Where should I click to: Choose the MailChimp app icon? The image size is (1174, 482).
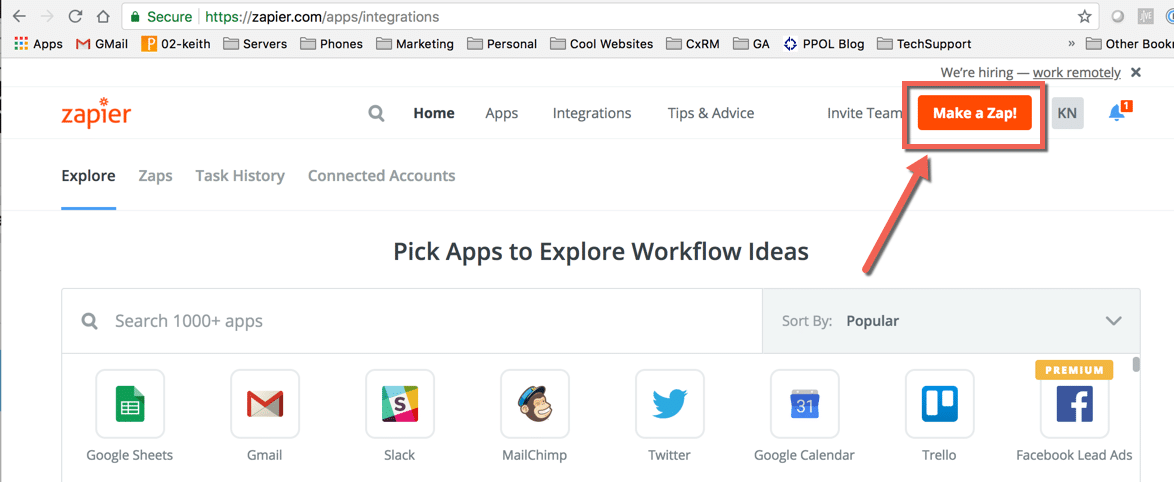[x=535, y=404]
